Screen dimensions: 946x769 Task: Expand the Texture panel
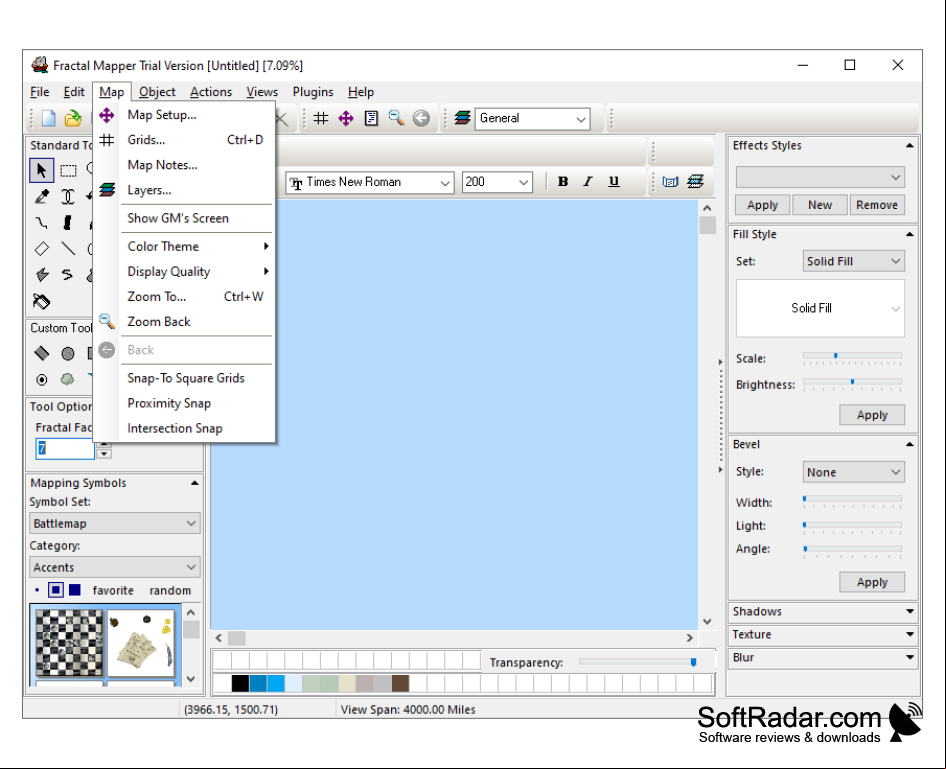pyautogui.click(x=823, y=635)
